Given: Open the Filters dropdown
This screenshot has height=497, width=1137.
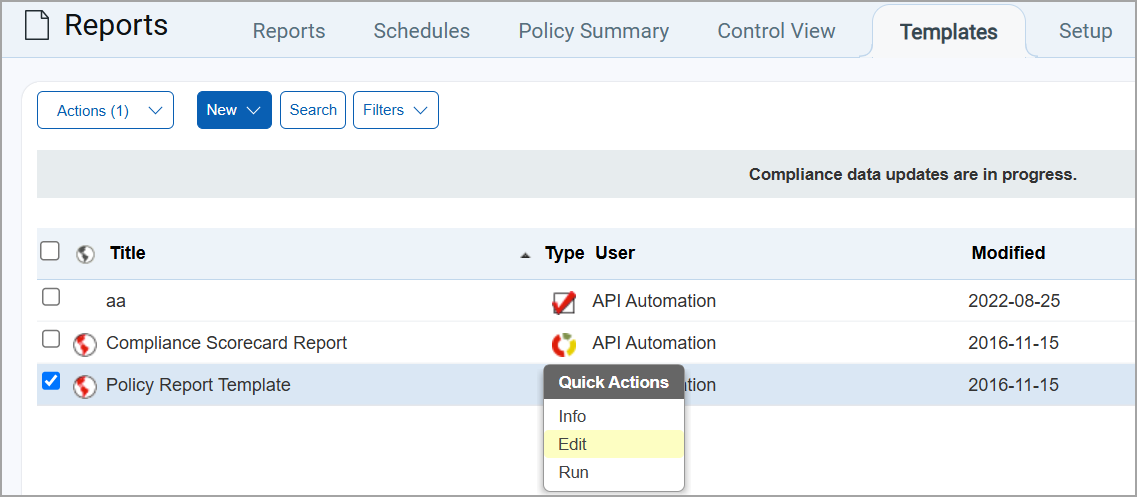Looking at the screenshot, I should tap(396, 110).
